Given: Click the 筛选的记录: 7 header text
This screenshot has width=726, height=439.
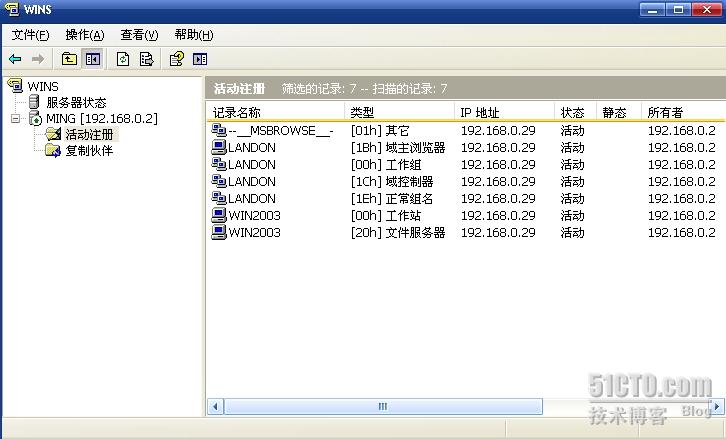Looking at the screenshot, I should point(319,88).
